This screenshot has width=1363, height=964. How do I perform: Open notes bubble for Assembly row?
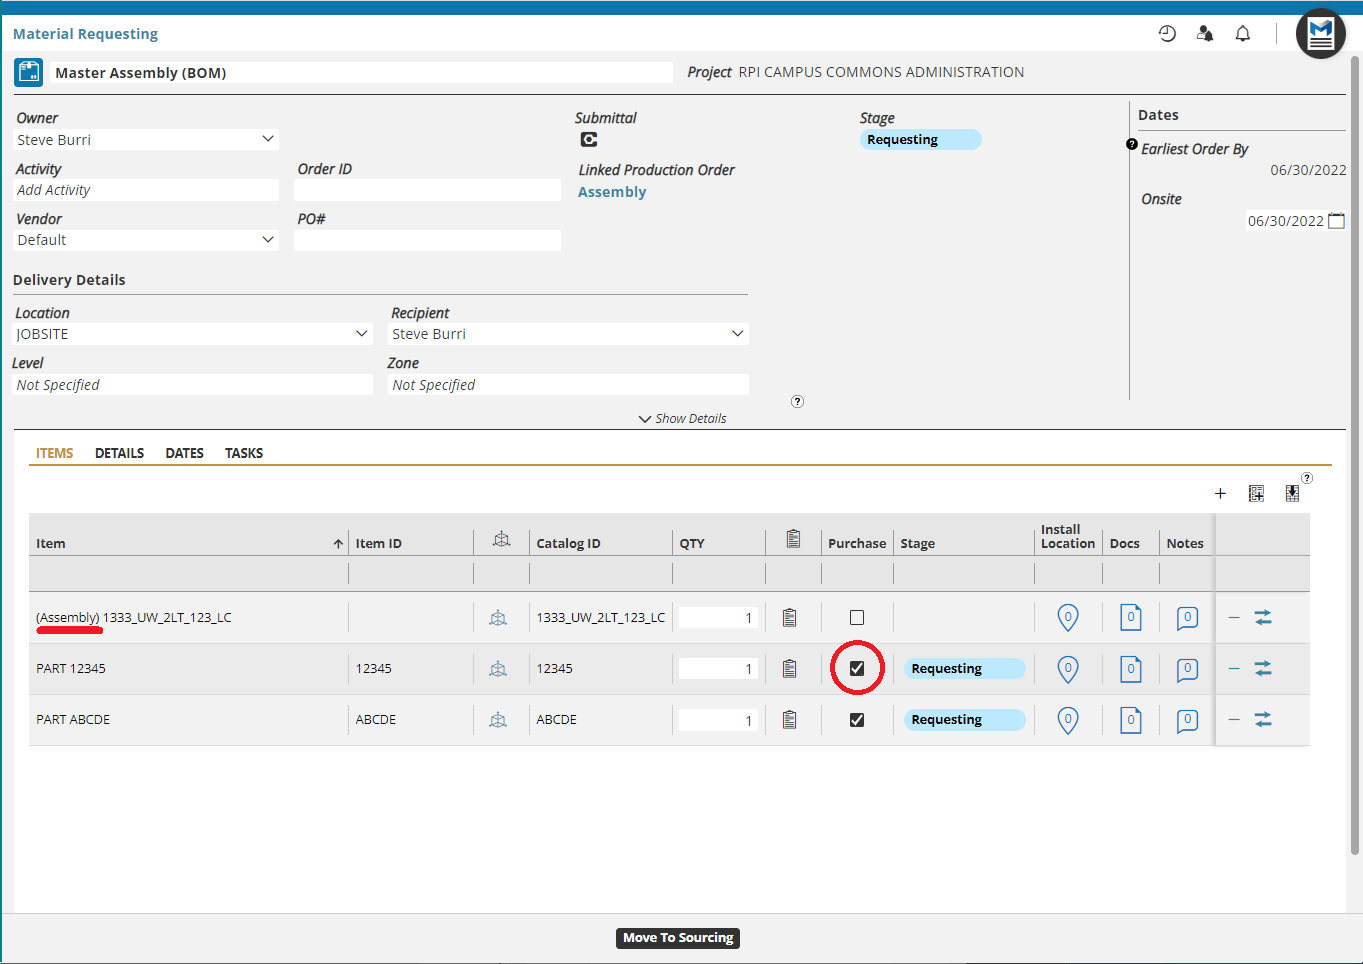[1187, 618]
